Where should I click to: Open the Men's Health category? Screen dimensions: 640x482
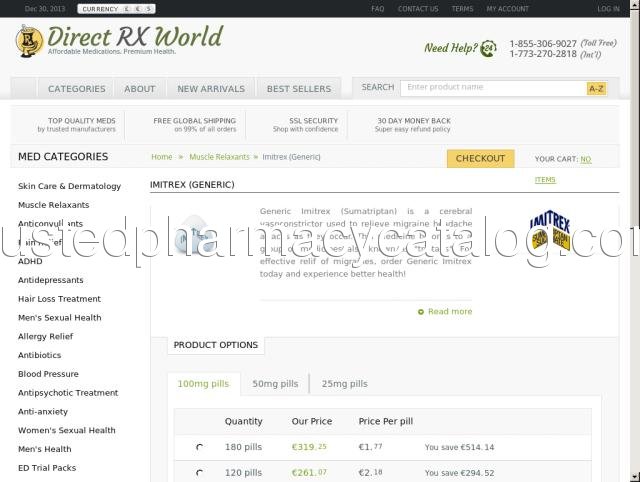click(x=44, y=449)
